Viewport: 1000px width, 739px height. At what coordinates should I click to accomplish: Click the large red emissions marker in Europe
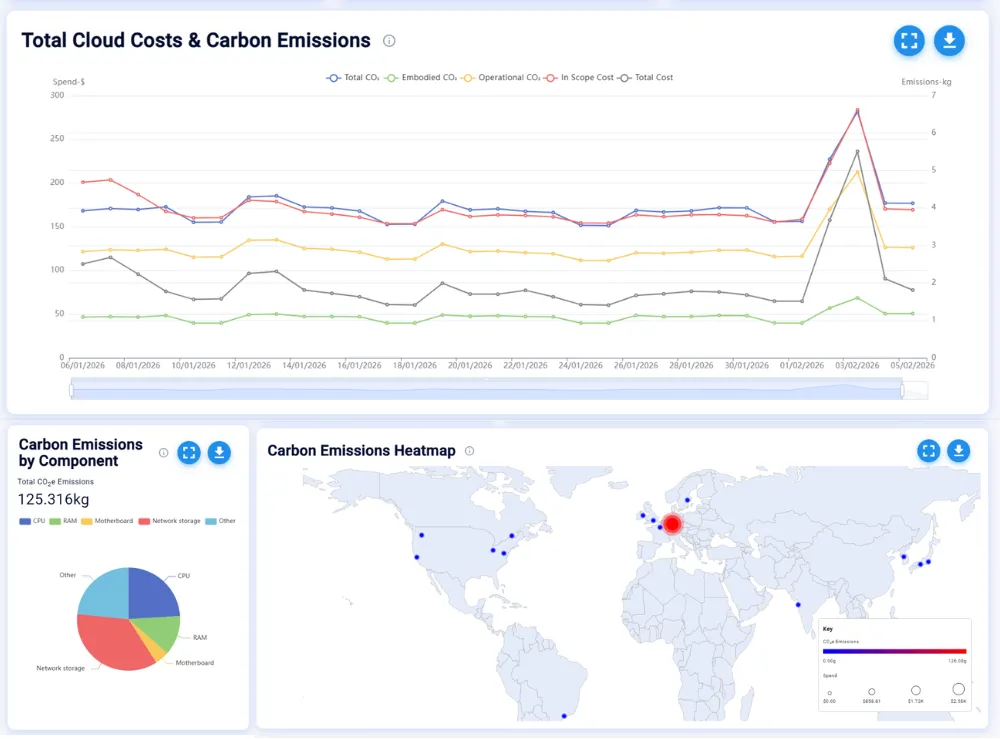pos(671,523)
